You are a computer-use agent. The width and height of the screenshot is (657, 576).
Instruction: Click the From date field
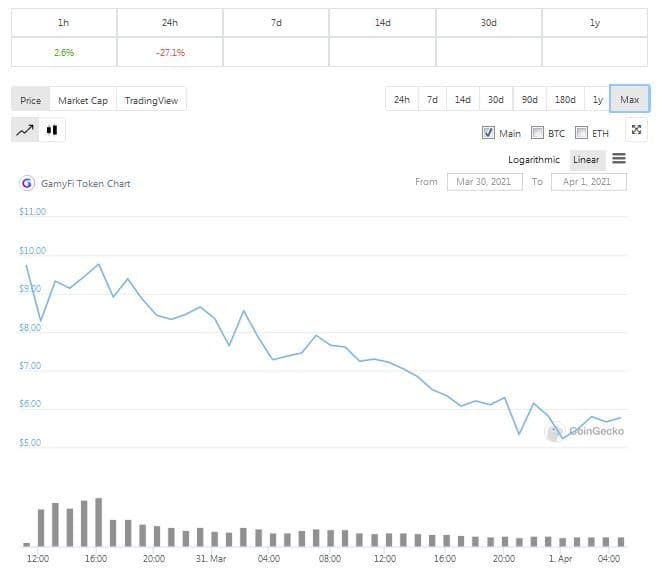(x=483, y=182)
